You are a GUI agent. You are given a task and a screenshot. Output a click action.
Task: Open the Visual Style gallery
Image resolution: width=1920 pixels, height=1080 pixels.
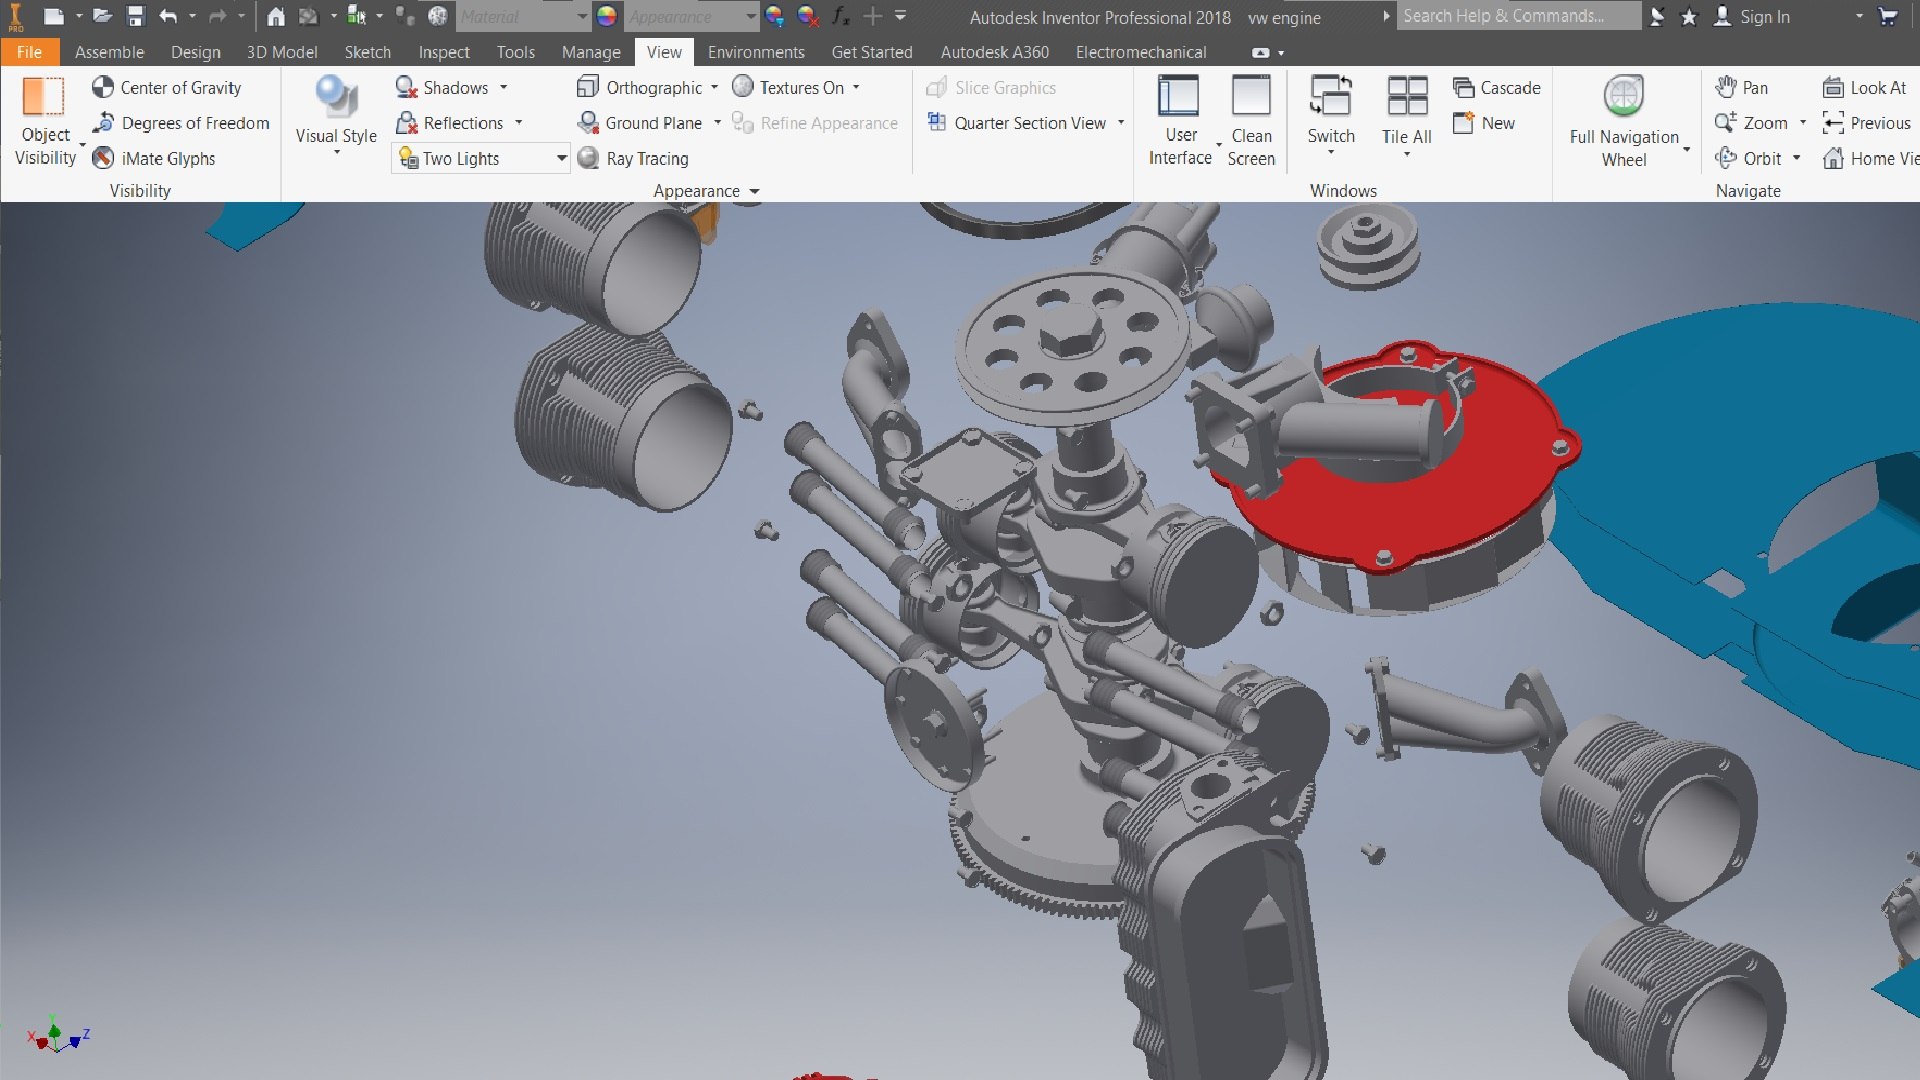pyautogui.click(x=336, y=114)
